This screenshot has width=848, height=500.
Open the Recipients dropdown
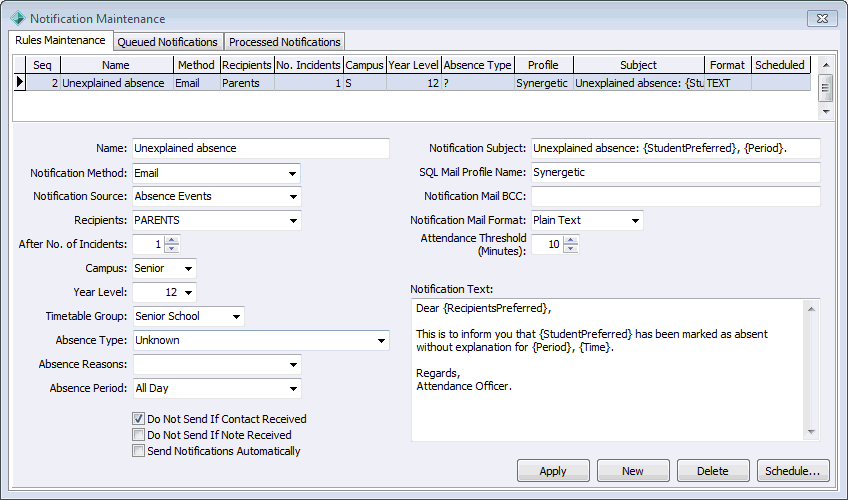coord(293,221)
